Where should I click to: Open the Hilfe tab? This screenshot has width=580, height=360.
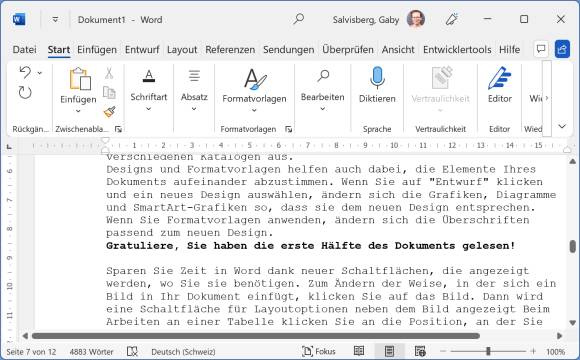[509, 50]
